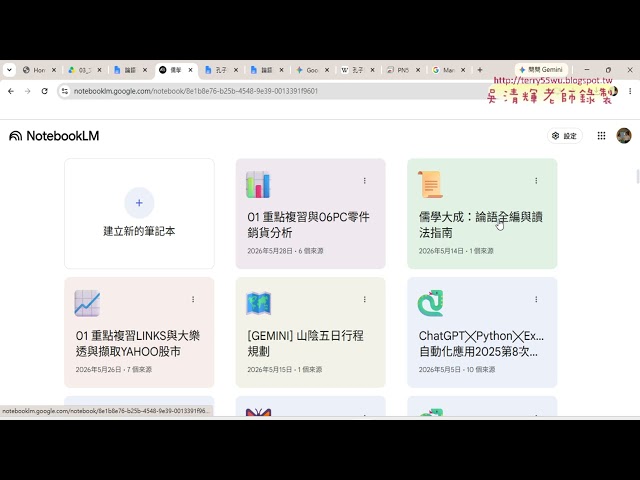This screenshot has width=640, height=480.
Task: Open the scroll icon of 儒學大成 notebook
Action: click(430, 184)
